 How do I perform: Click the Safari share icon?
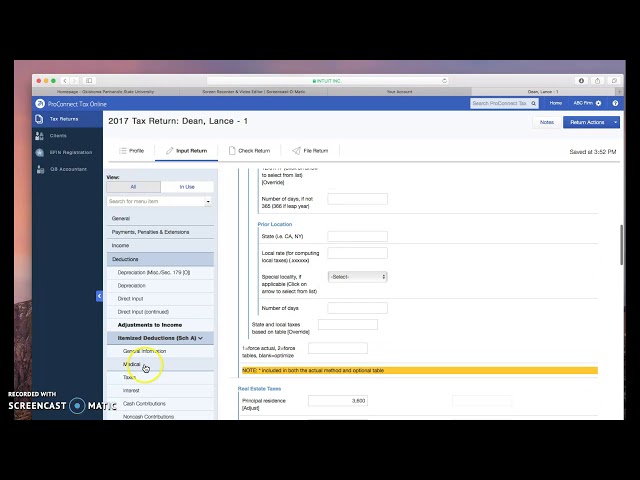[x=598, y=81]
